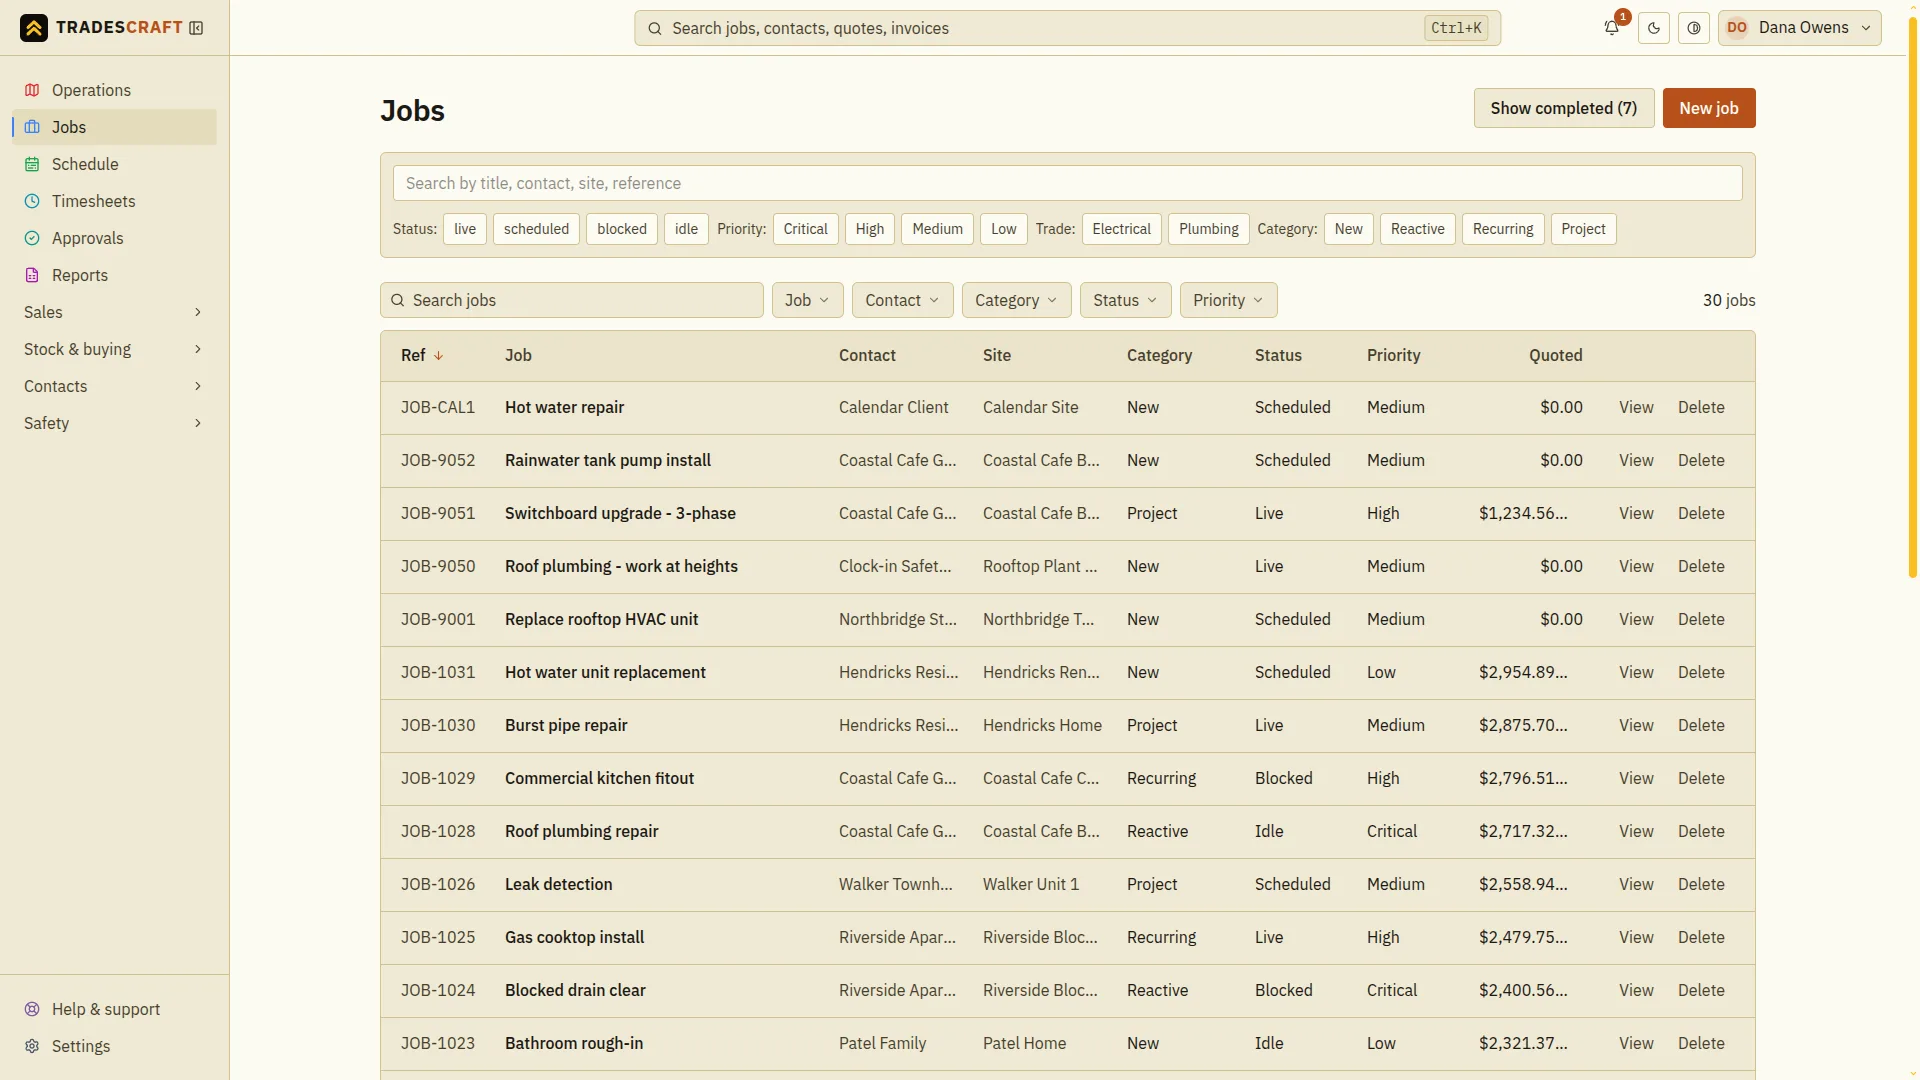This screenshot has height=1080, width=1920.
Task: Open the Contact filter dropdown
Action: (x=902, y=300)
